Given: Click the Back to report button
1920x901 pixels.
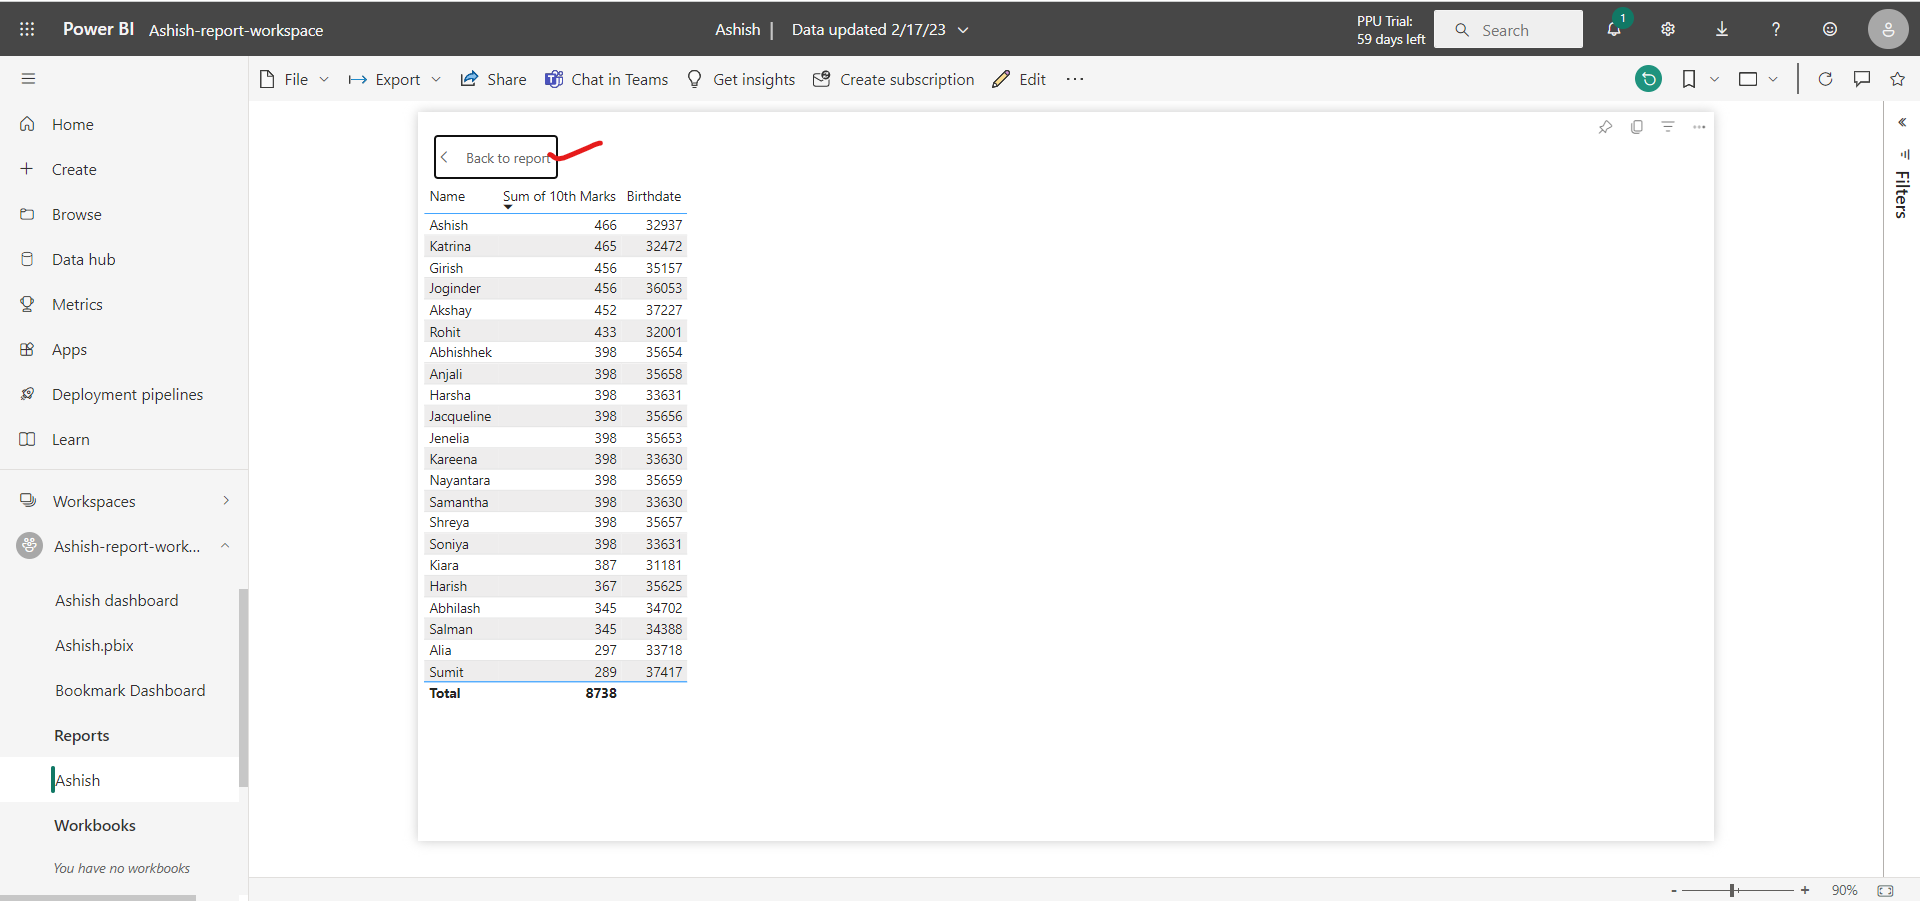Looking at the screenshot, I should 497,157.
